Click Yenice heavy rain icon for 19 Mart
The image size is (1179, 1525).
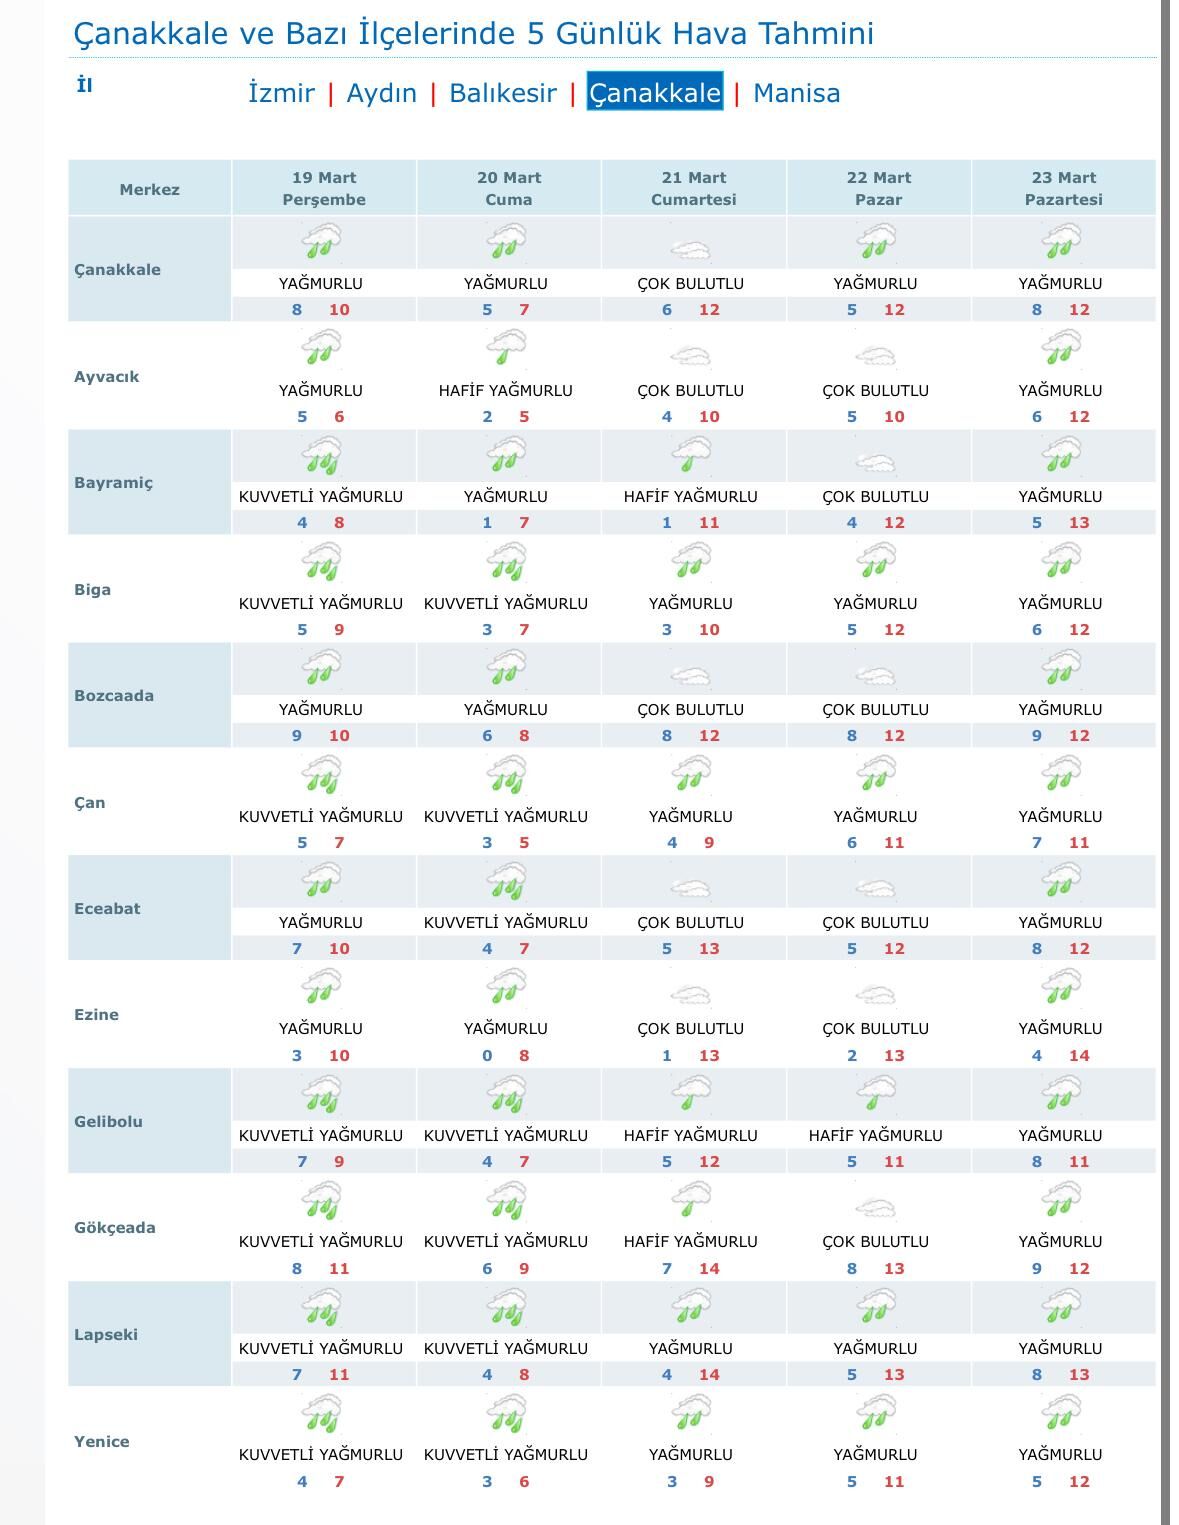[321, 1414]
